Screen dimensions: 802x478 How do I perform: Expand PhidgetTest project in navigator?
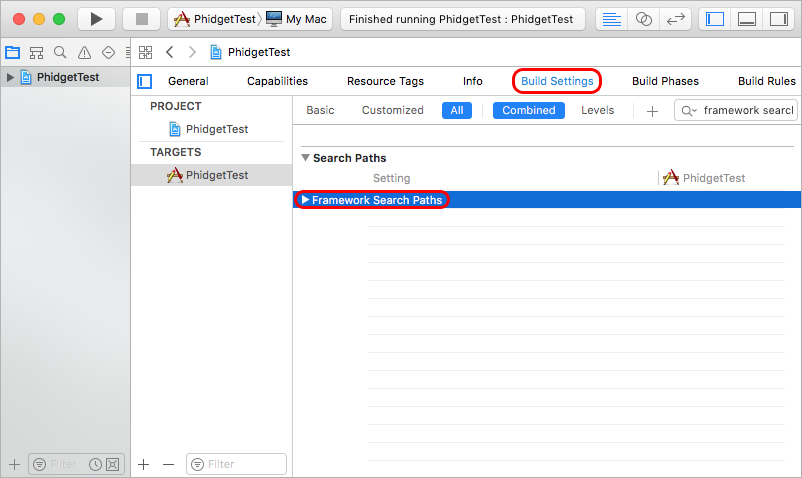pos(10,77)
